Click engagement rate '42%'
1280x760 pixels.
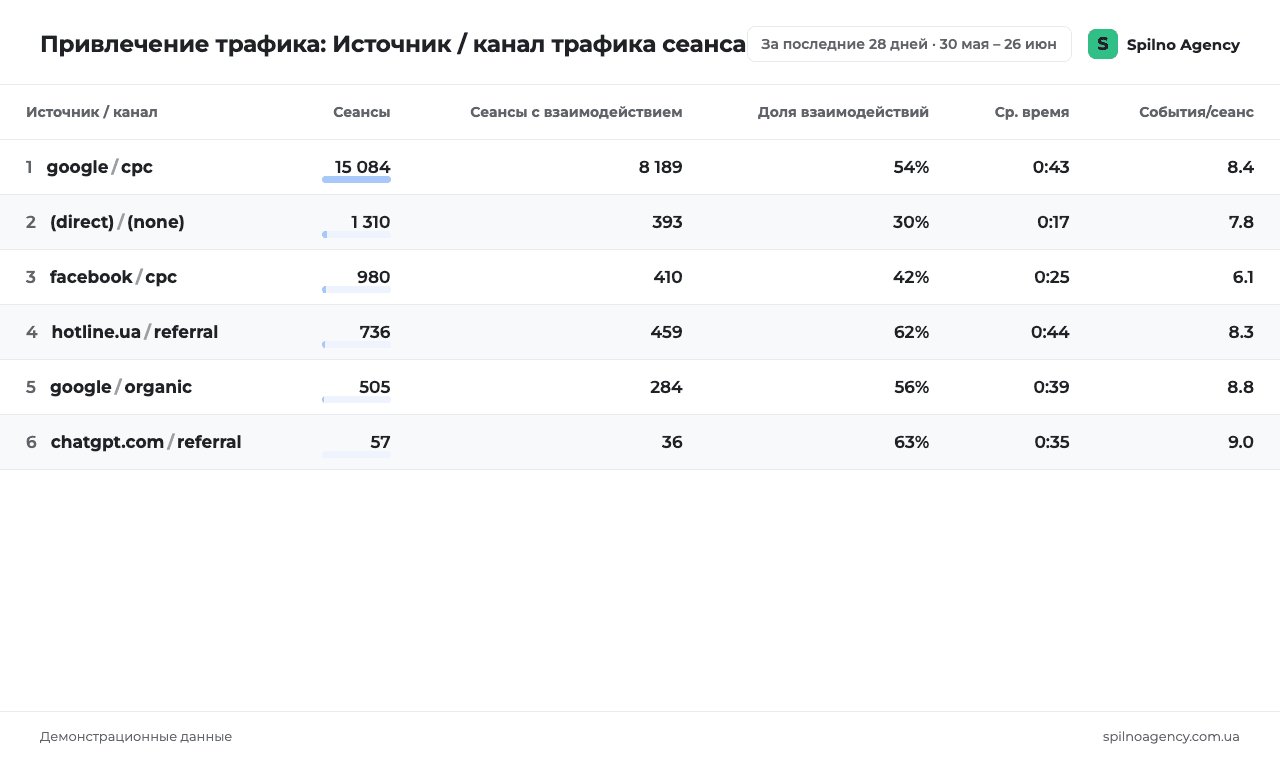[911, 277]
